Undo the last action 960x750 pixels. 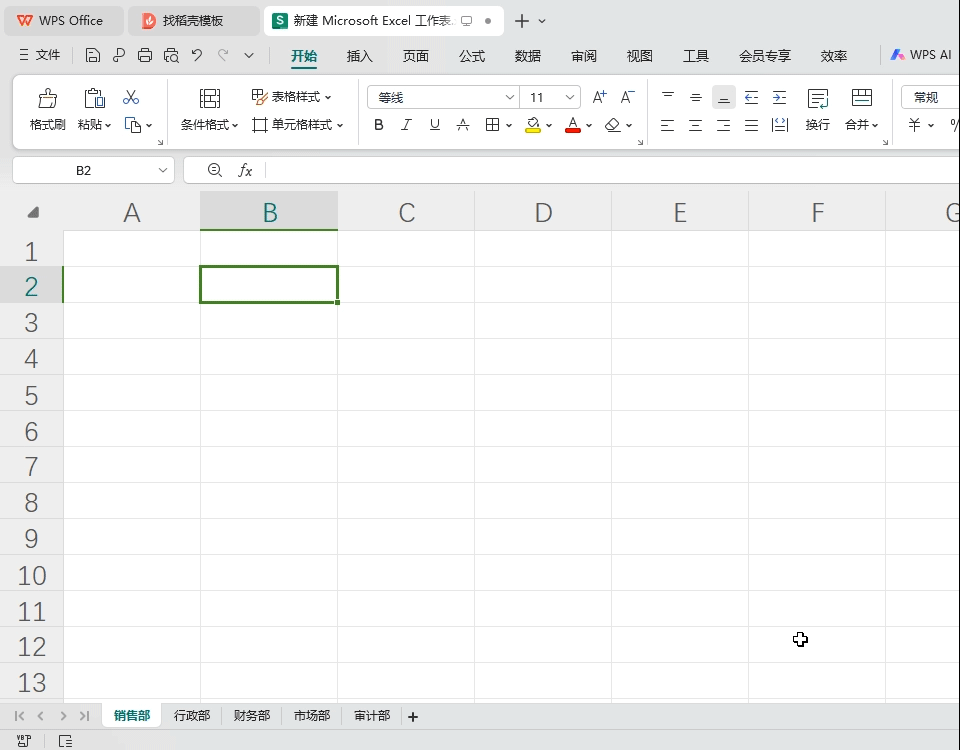pos(197,56)
